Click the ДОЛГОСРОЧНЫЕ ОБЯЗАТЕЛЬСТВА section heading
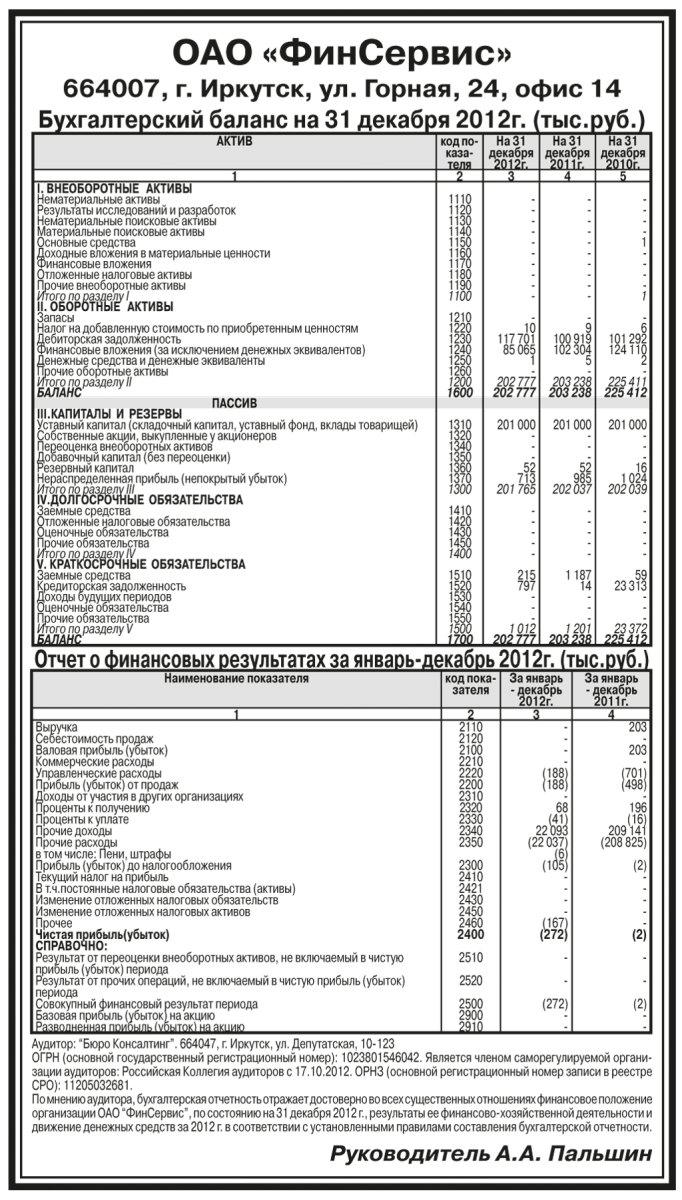The image size is (682, 1200). 138,499
